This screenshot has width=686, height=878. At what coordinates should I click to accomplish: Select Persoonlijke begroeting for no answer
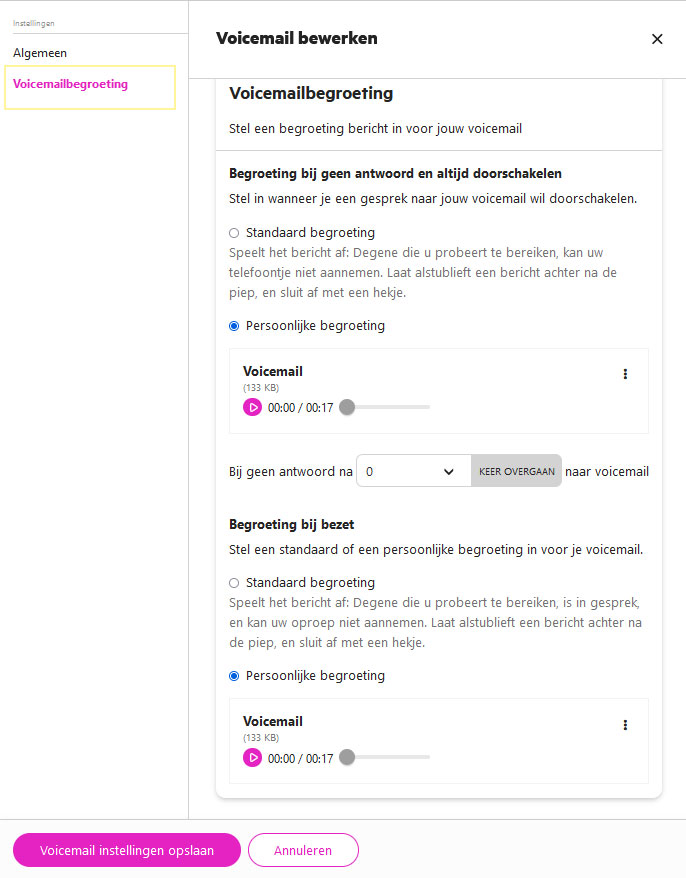tap(234, 326)
